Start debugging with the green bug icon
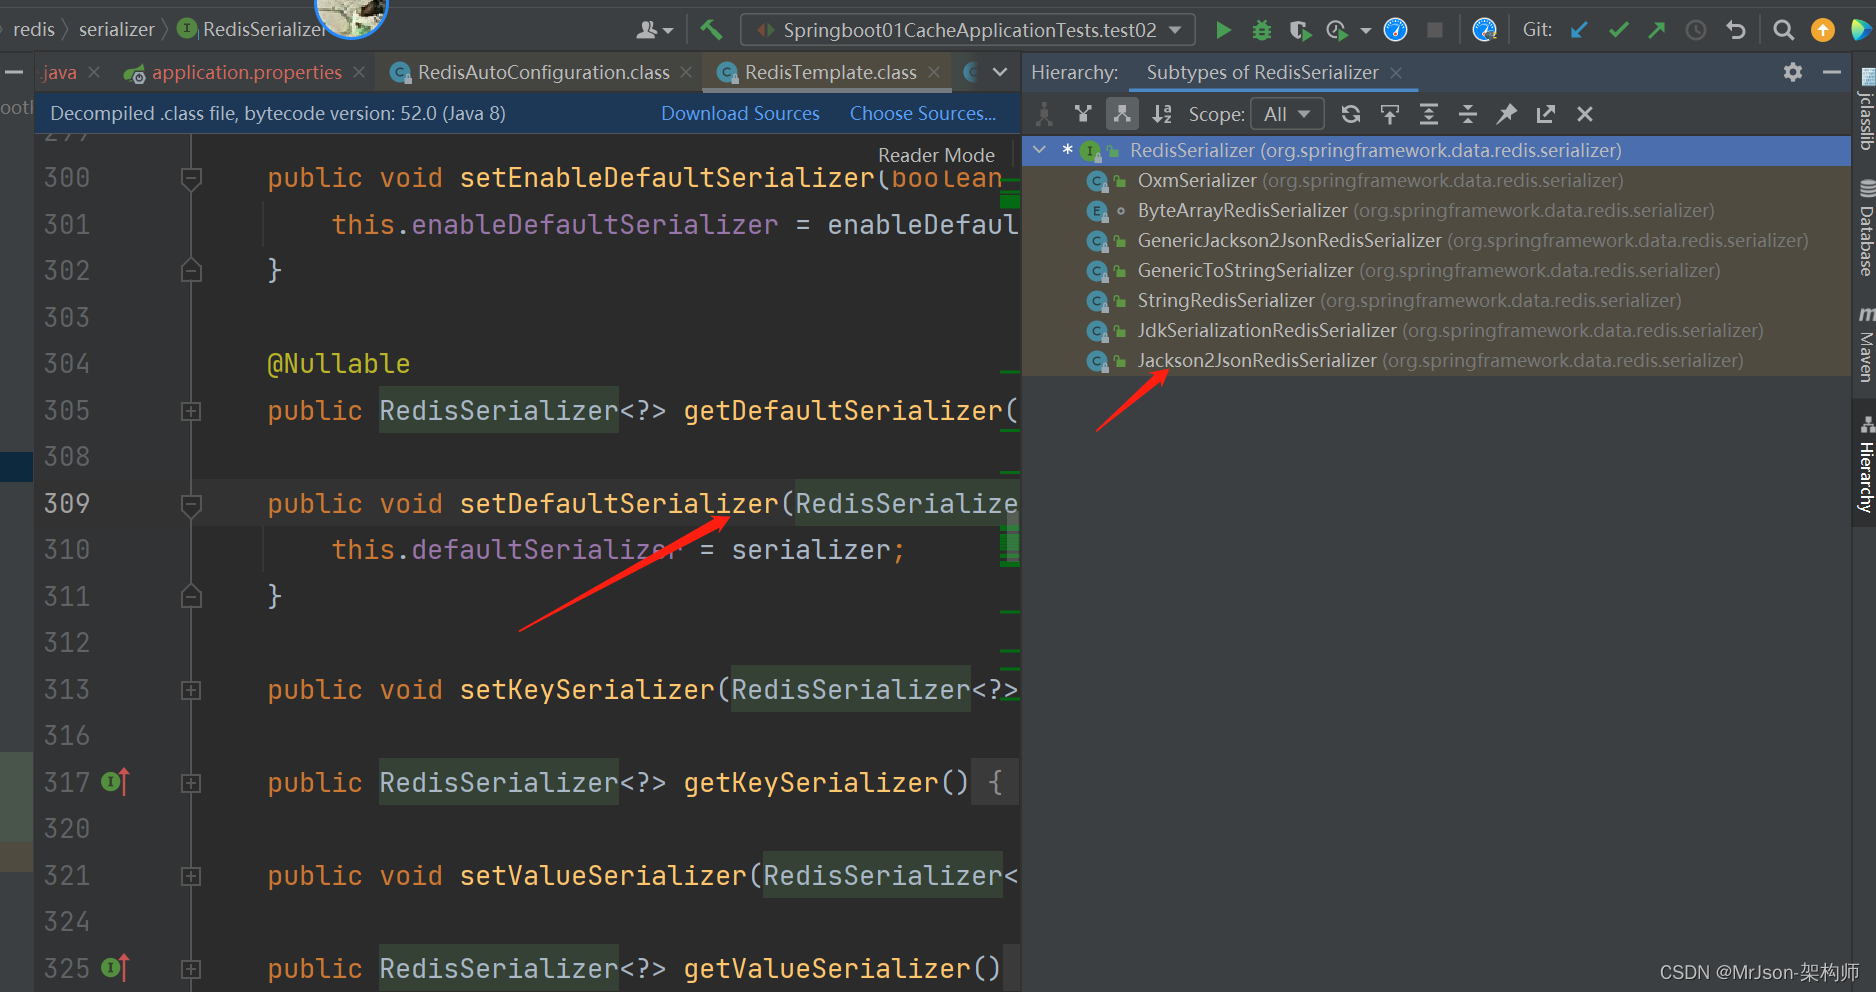This screenshot has width=1876, height=992. [1262, 30]
